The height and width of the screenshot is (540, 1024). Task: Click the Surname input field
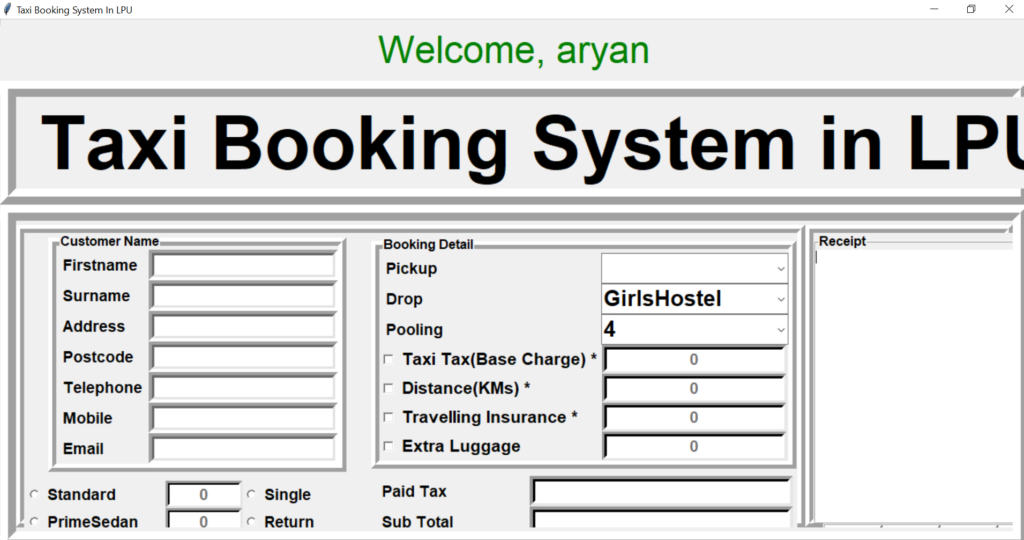point(243,296)
